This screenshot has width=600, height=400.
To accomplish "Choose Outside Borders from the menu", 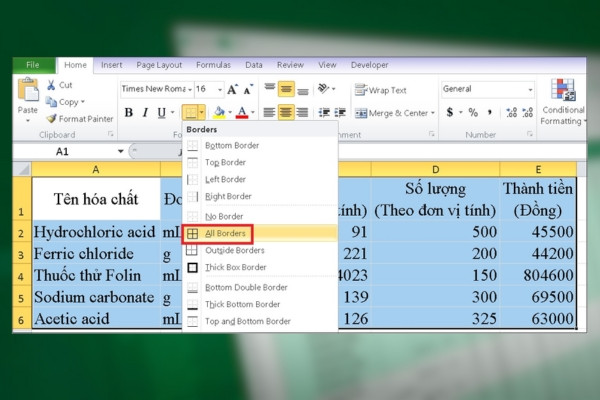I will (260, 250).
